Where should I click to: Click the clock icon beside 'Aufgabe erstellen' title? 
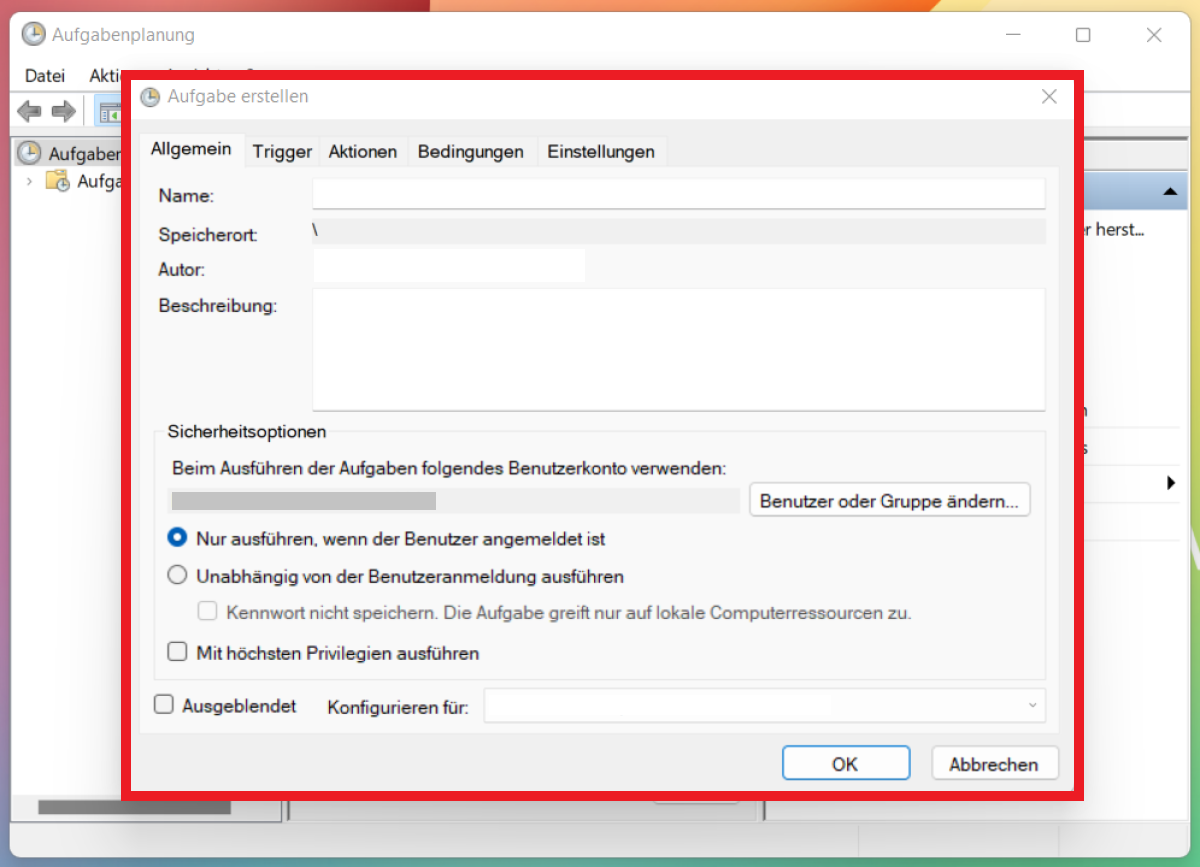coord(150,97)
